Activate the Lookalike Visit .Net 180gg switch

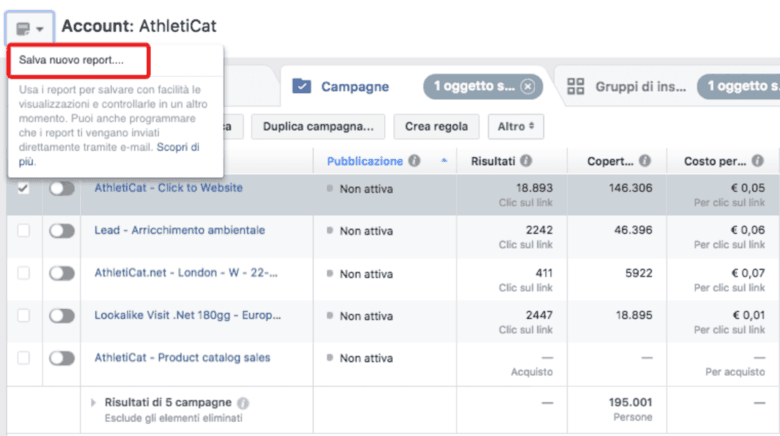point(62,316)
